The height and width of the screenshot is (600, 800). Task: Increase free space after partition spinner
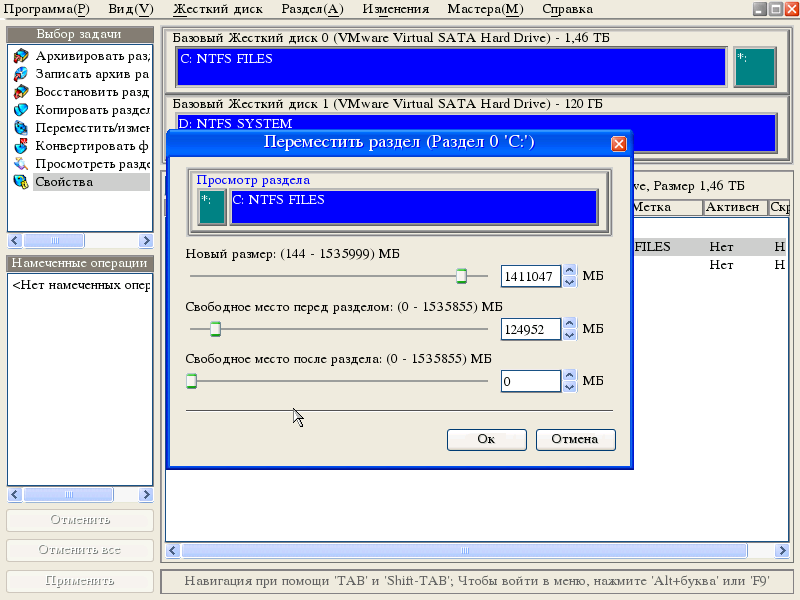pyautogui.click(x=569, y=375)
